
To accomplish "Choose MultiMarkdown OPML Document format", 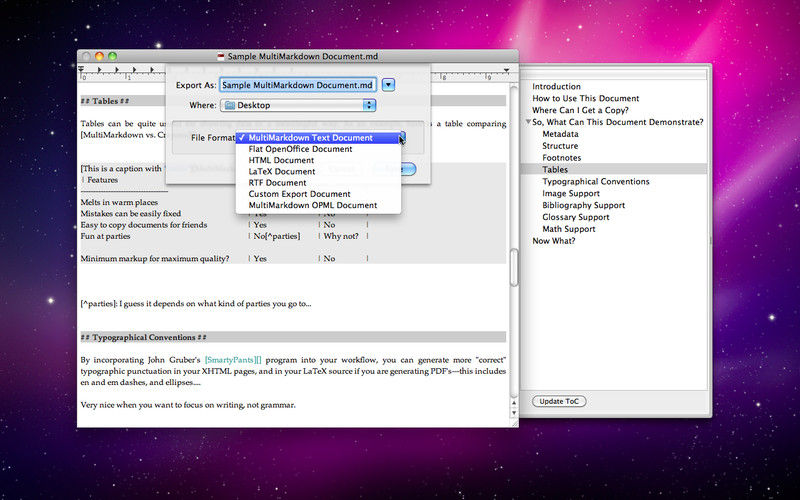I will (318, 205).
